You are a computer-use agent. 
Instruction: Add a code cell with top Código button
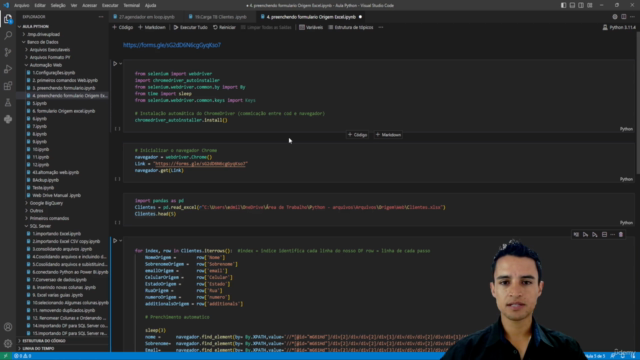coord(123,27)
